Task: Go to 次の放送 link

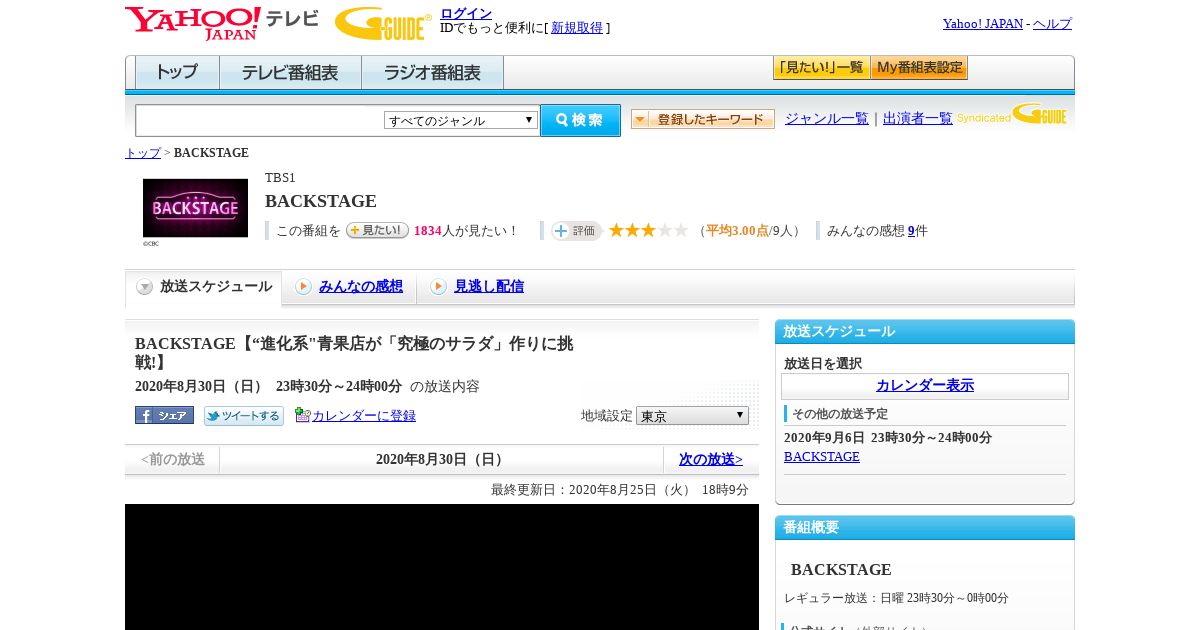Action: tap(711, 459)
